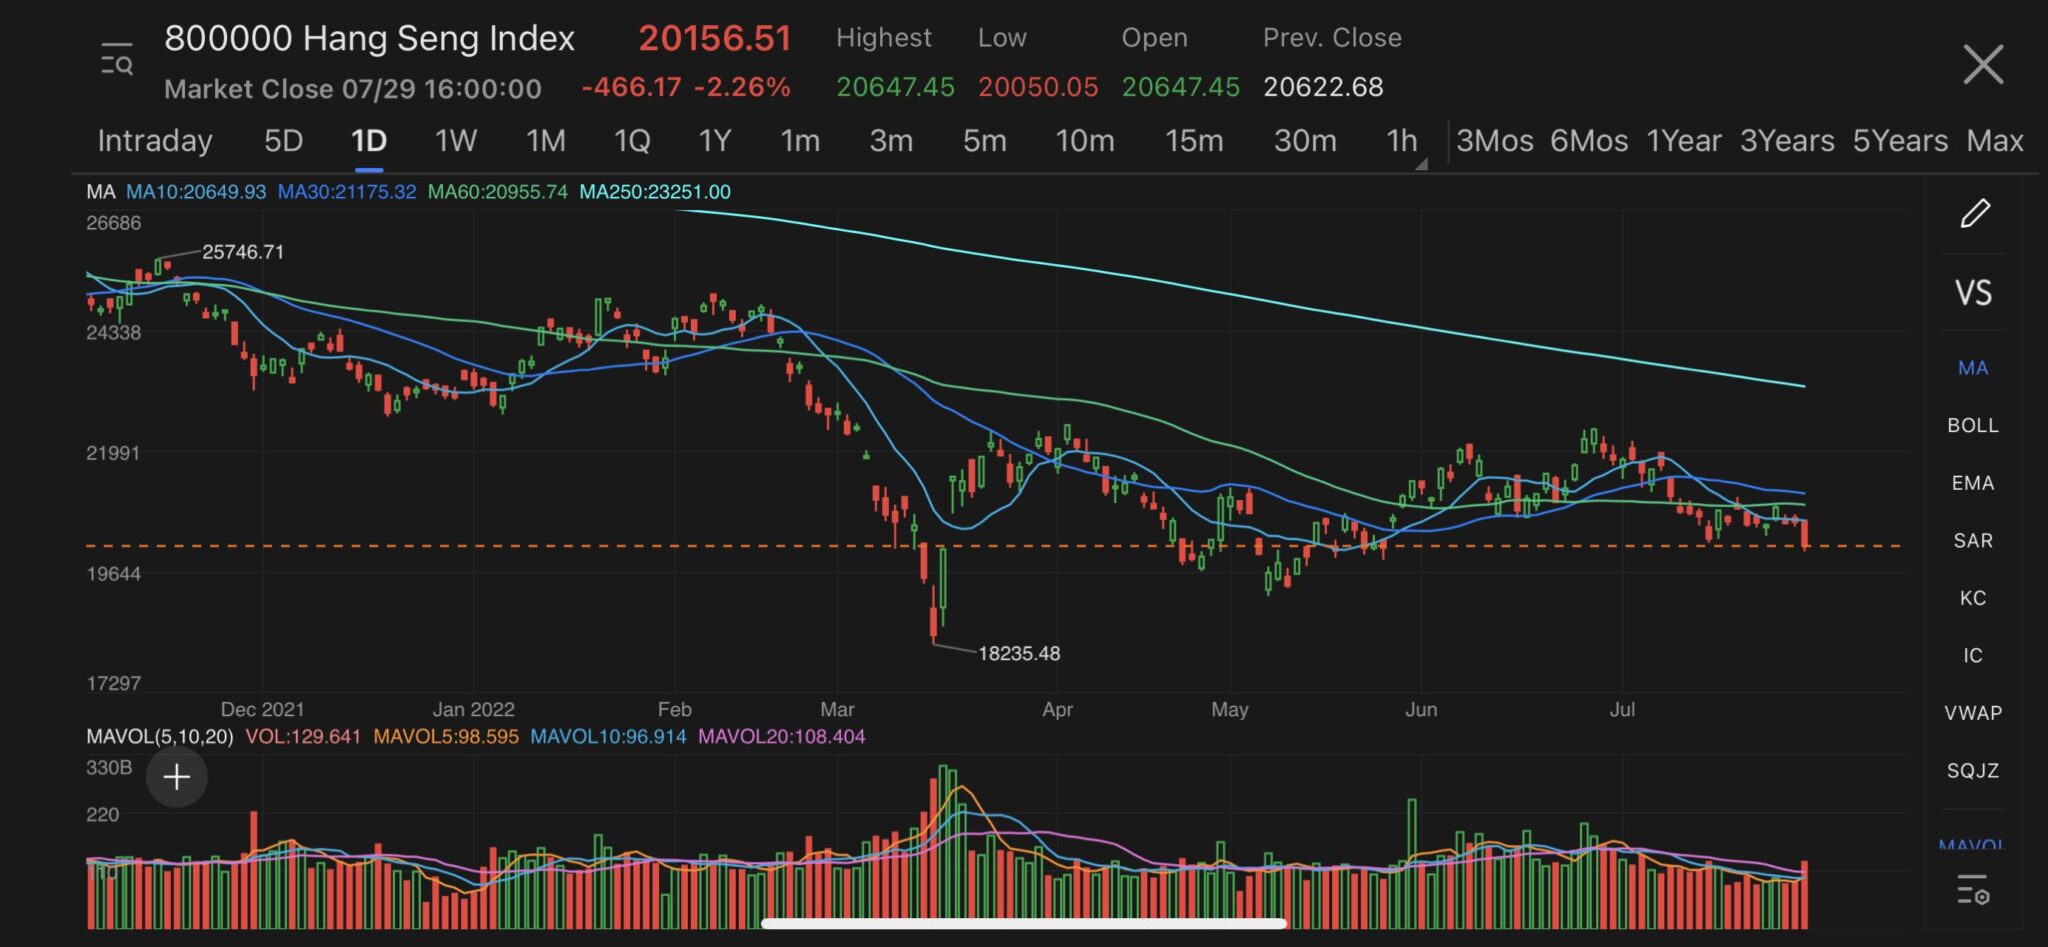This screenshot has width=2048, height=947.
Task: Enable the SAR indicator
Action: [x=1973, y=541]
